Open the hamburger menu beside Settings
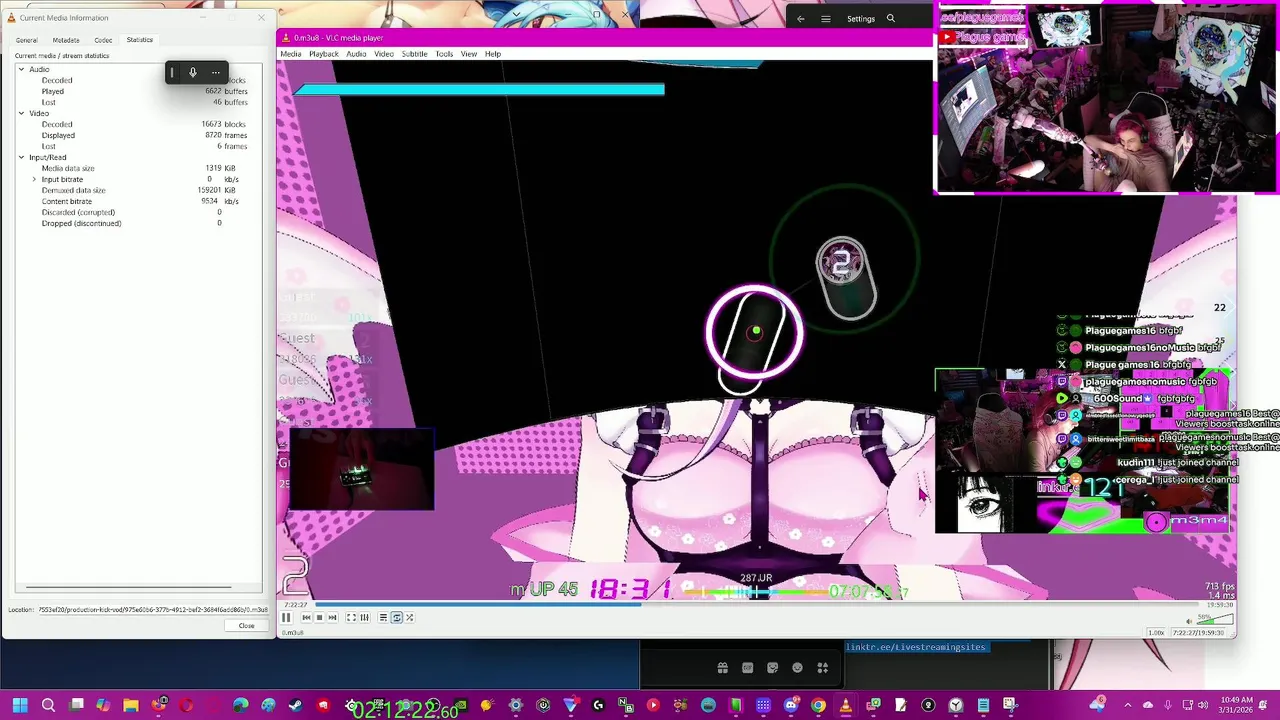 (x=826, y=18)
